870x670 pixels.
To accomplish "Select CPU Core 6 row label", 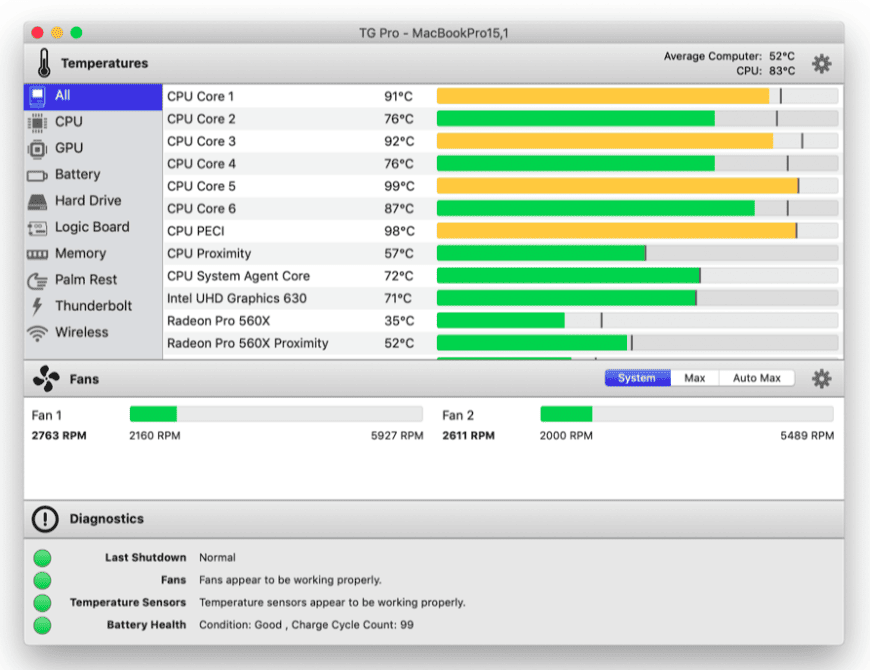I will tap(201, 209).
